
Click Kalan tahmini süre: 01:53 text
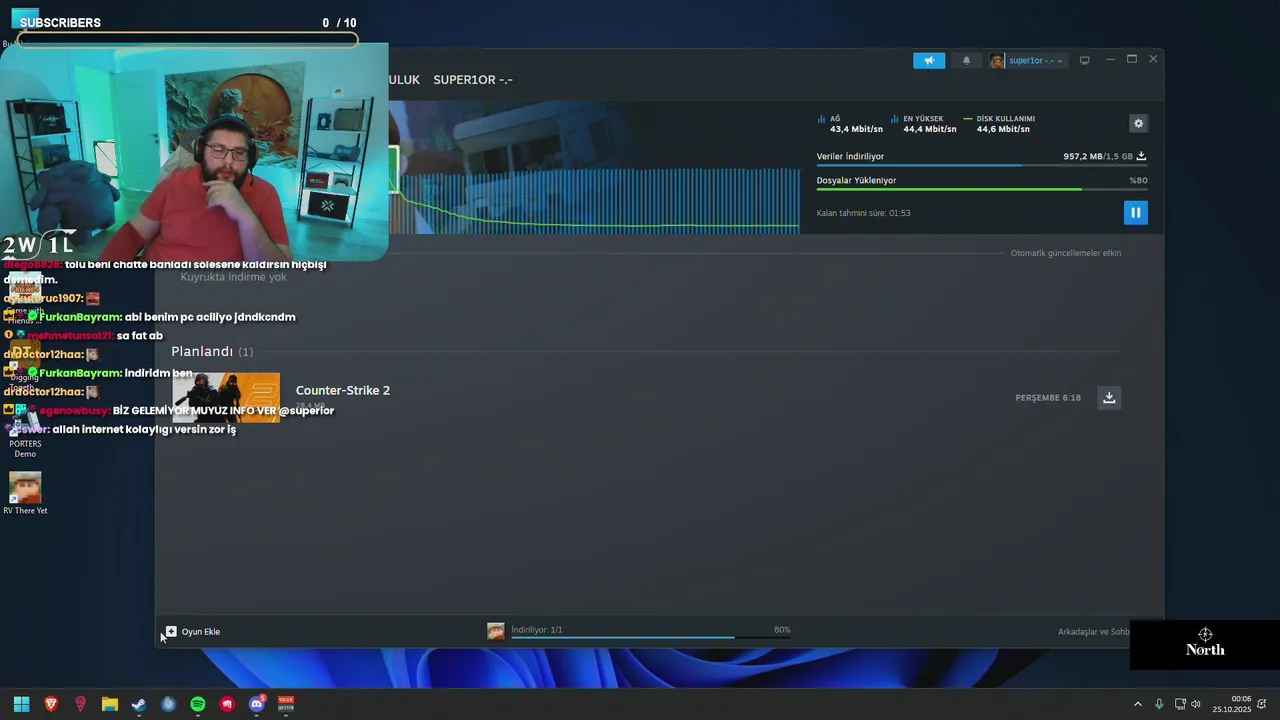click(864, 213)
